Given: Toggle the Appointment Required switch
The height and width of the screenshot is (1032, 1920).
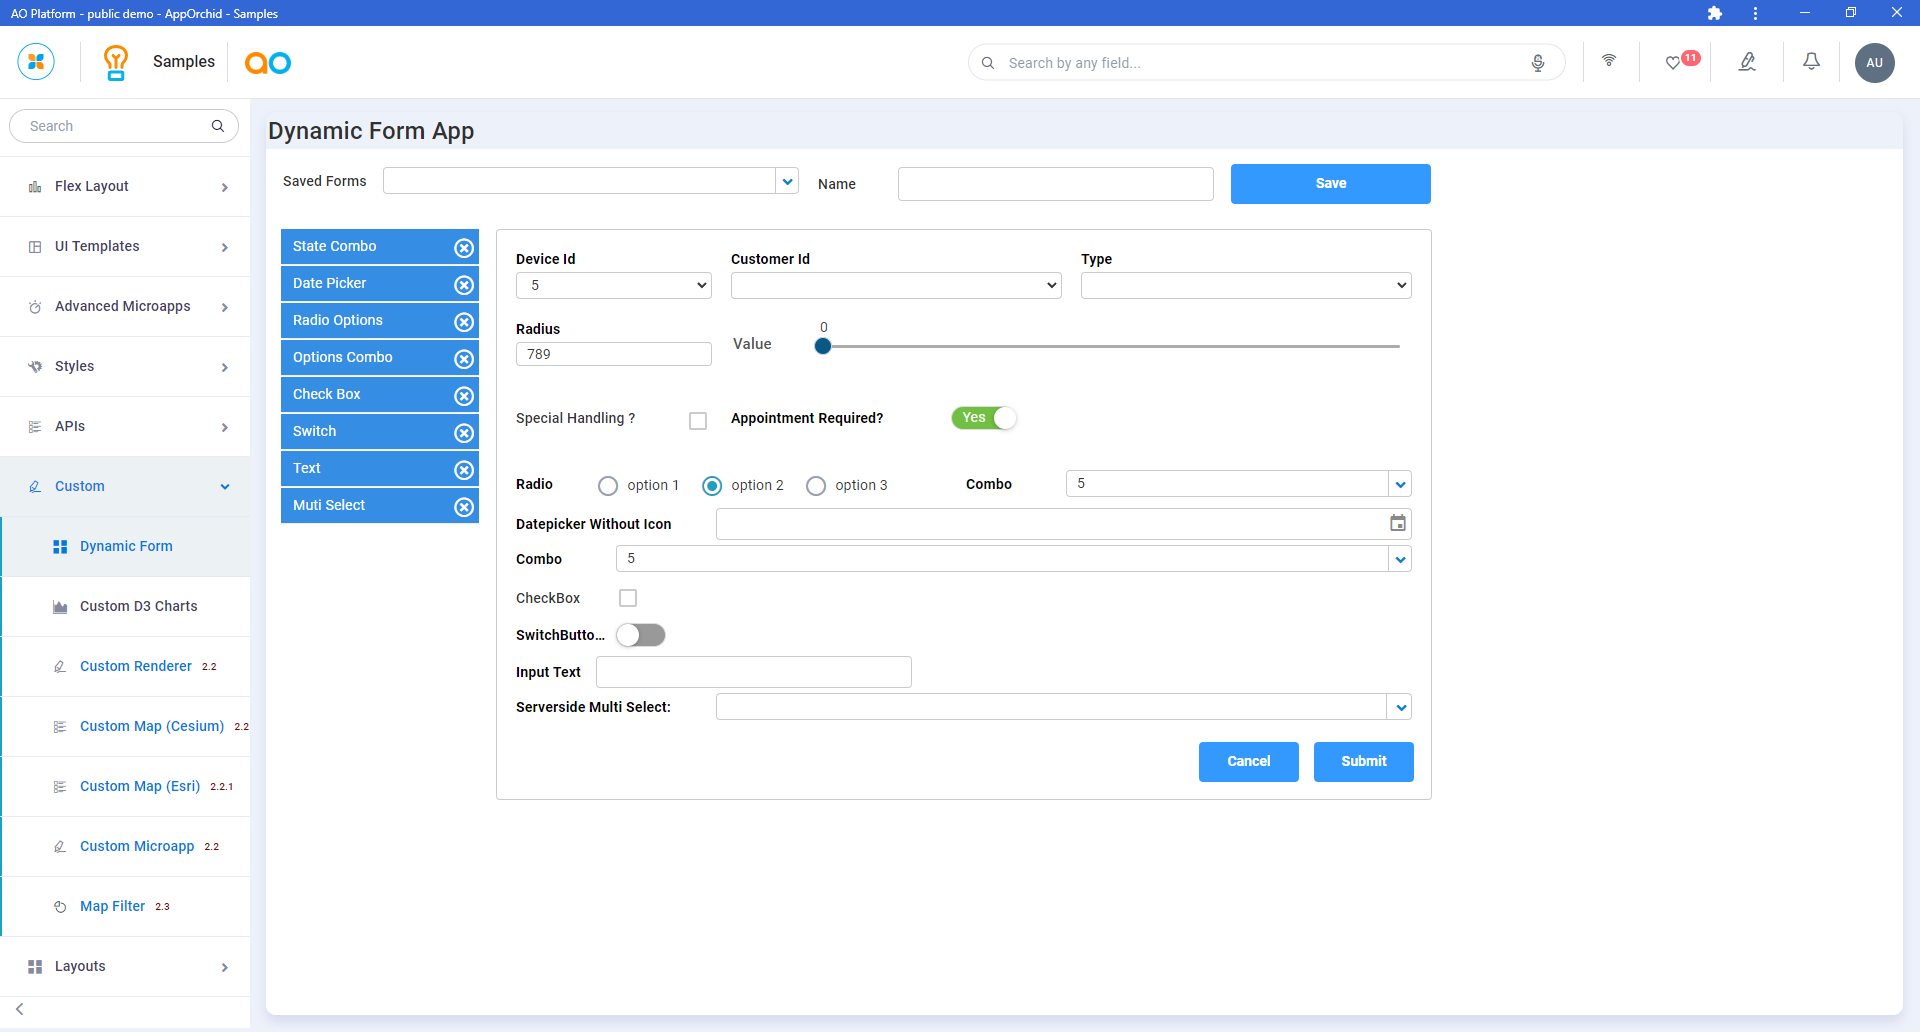Looking at the screenshot, I should [x=984, y=418].
